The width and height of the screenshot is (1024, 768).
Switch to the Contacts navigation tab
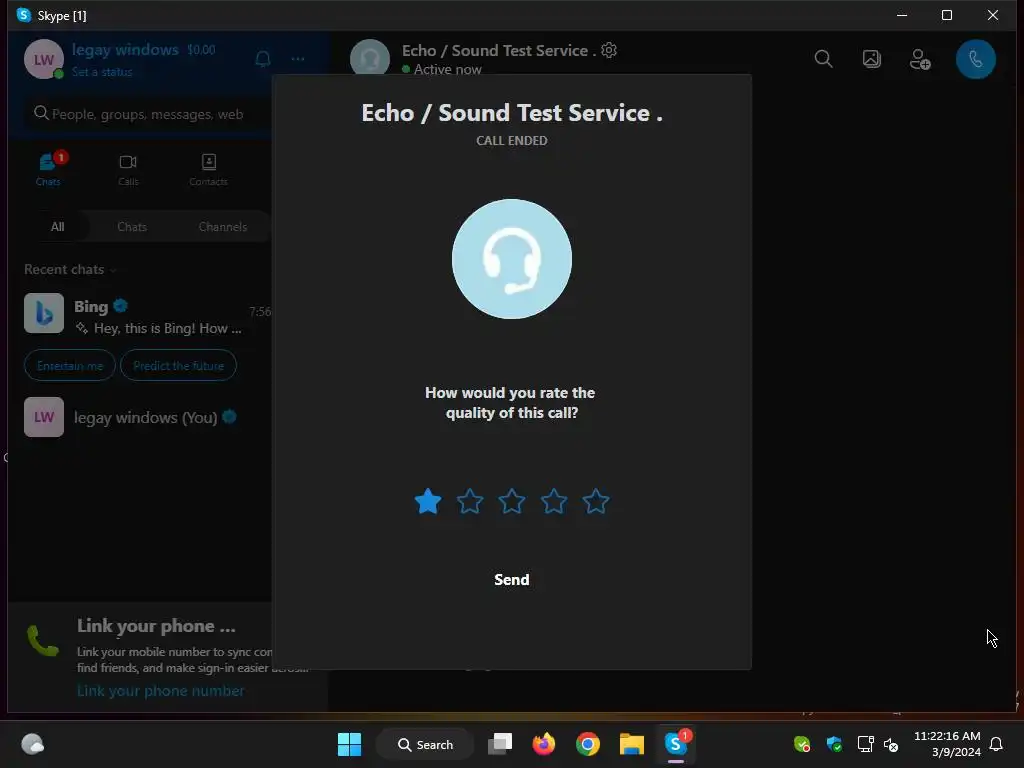208,169
